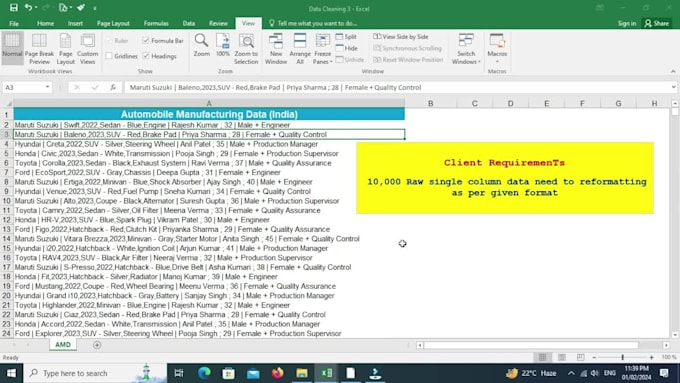Open Customize Quick Access Toolbar dropdown
The width and height of the screenshot is (680, 383).
point(95,8)
